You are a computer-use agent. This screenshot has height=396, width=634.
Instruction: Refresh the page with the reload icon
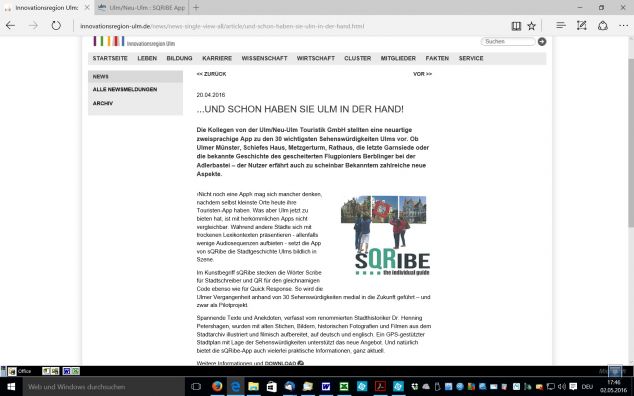coord(56,26)
